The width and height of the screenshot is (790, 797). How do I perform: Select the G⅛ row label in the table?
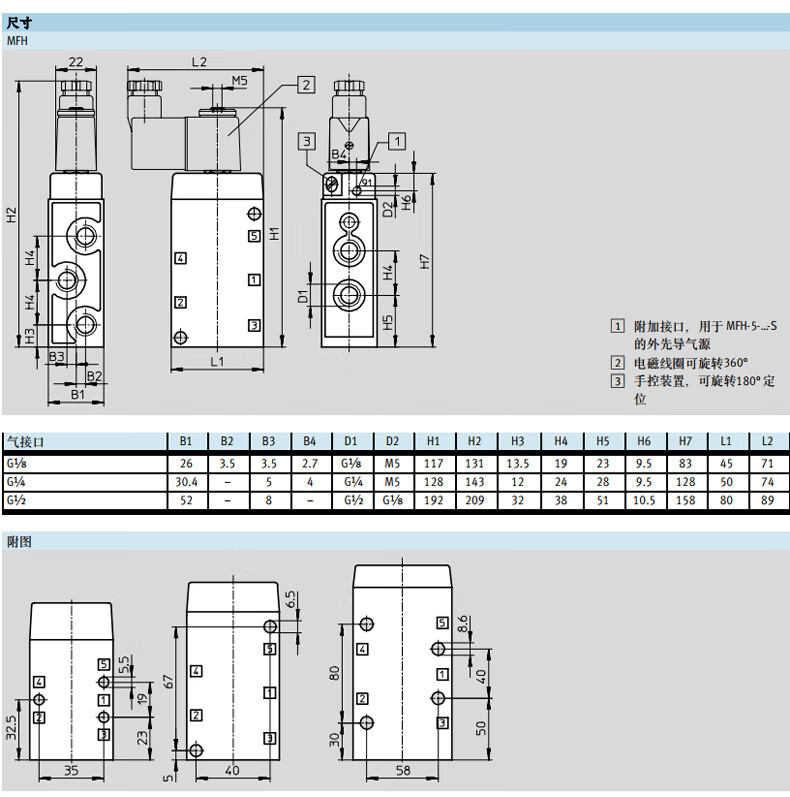click(20, 464)
